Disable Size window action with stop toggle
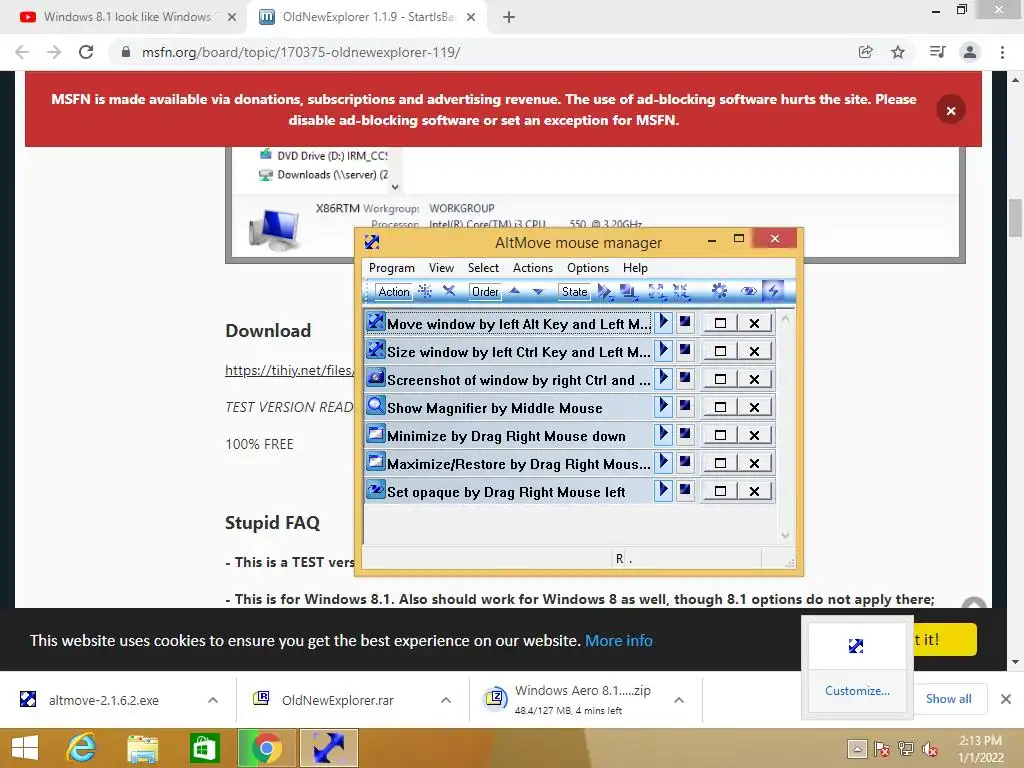The width and height of the screenshot is (1024, 768). [685, 350]
